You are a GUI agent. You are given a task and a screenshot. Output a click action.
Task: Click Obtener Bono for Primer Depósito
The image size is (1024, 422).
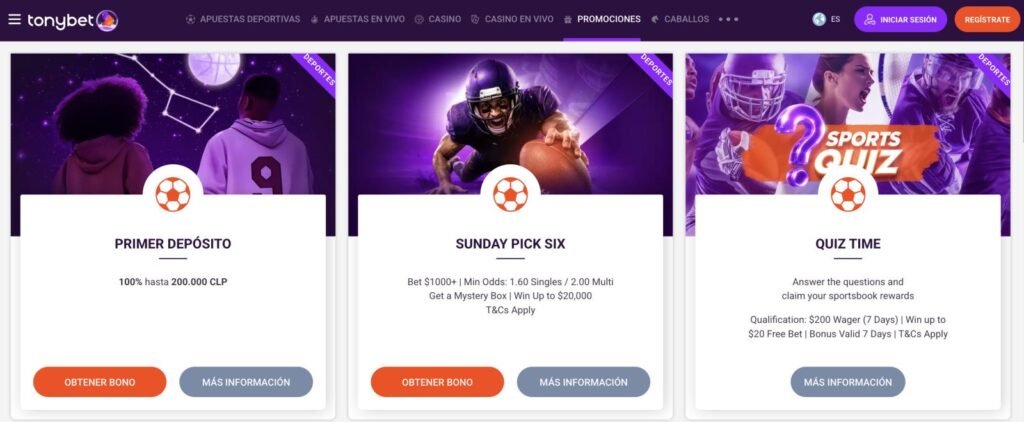100,382
